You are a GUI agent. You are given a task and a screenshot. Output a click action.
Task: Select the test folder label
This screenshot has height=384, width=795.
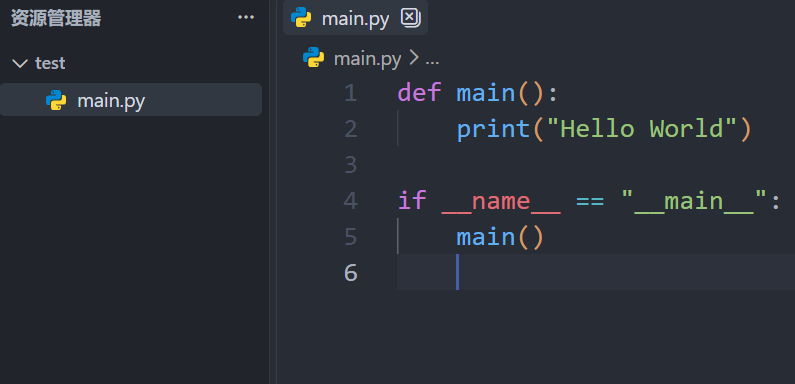(50, 63)
